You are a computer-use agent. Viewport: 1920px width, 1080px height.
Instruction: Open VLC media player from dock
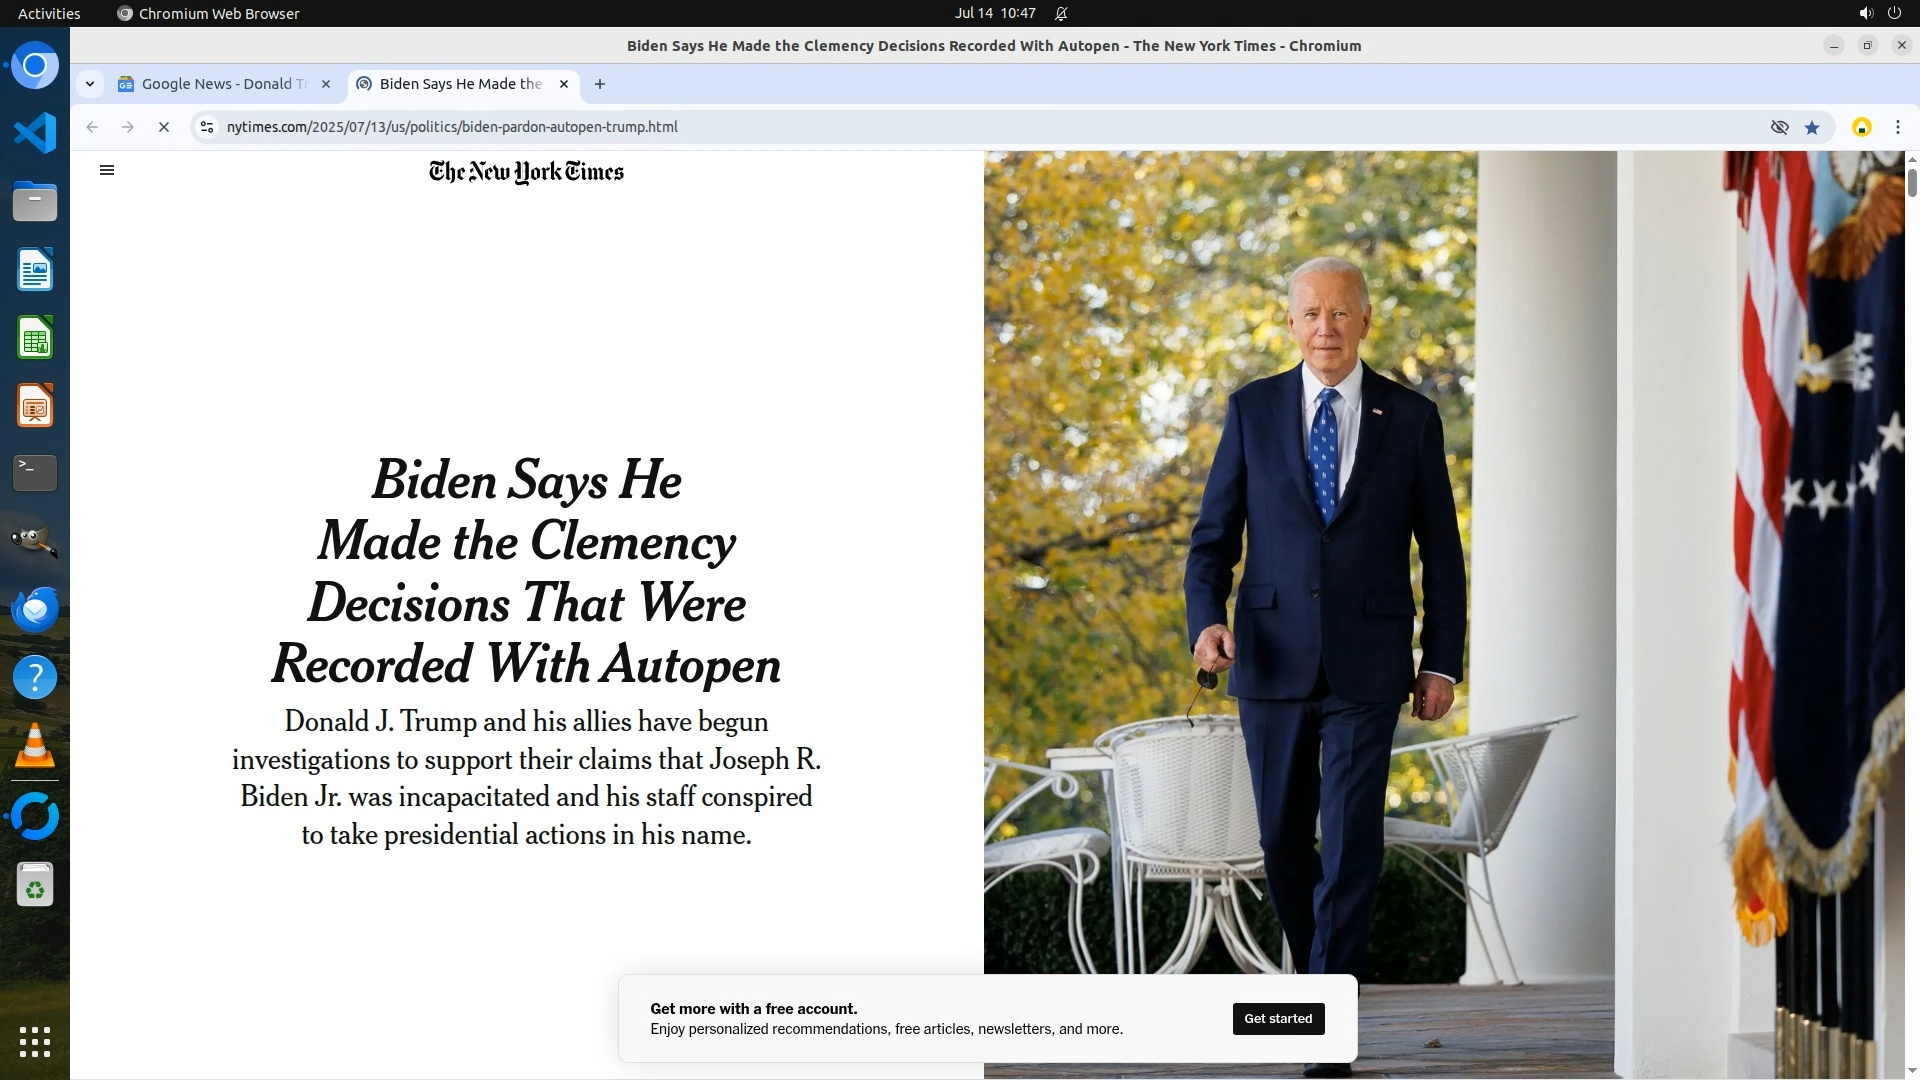click(35, 745)
